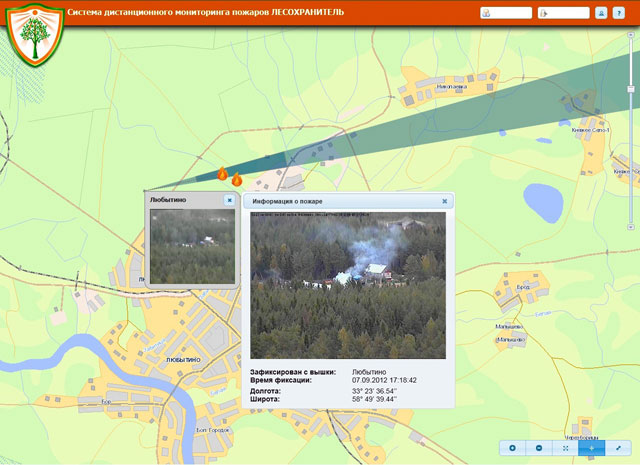The width and height of the screenshot is (640, 465).
Task: Click the fixation time value 07.09.2012 17:18:42
Action: [384, 380]
